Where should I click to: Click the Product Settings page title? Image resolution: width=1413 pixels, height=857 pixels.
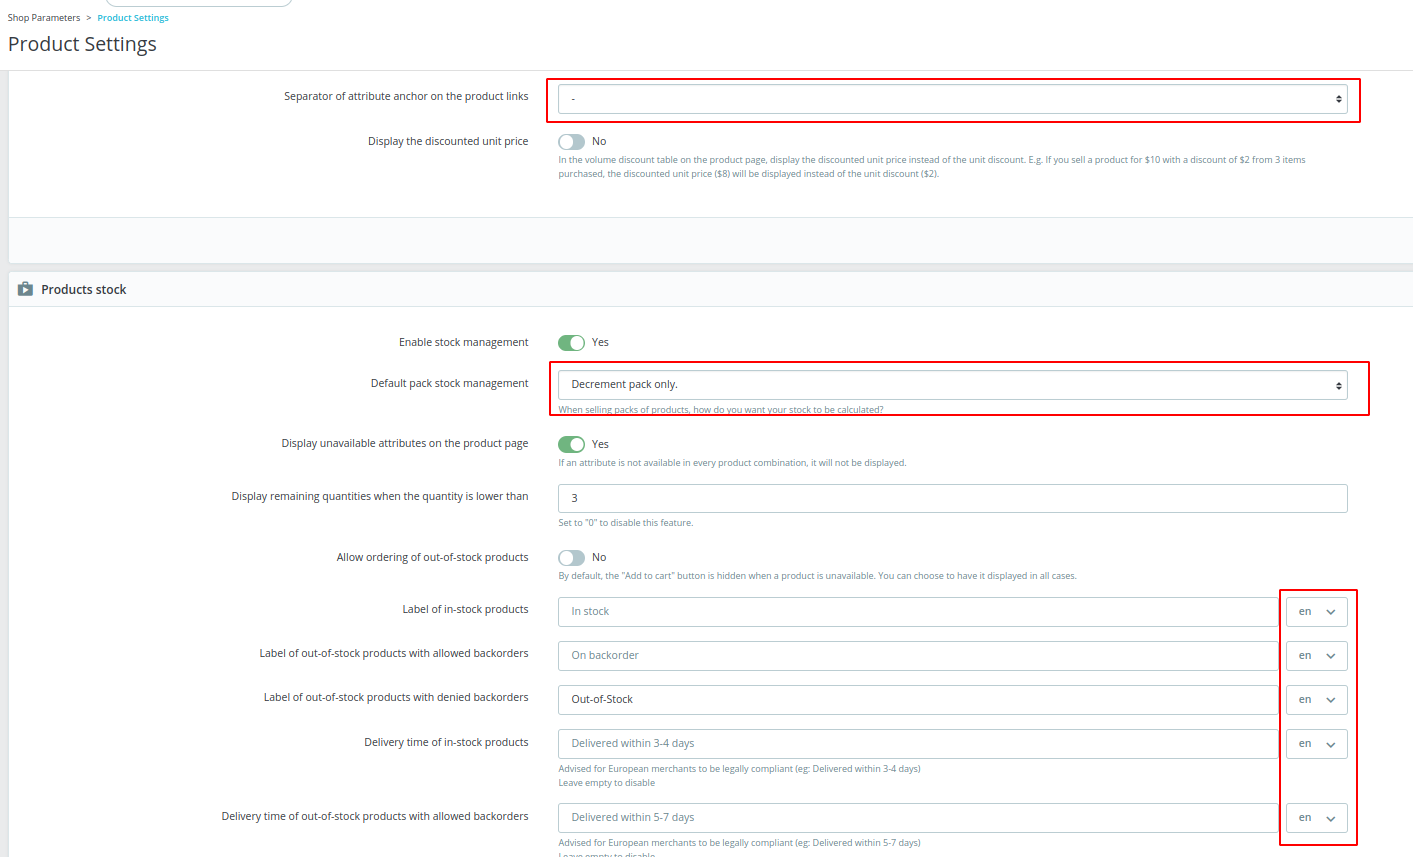[82, 44]
